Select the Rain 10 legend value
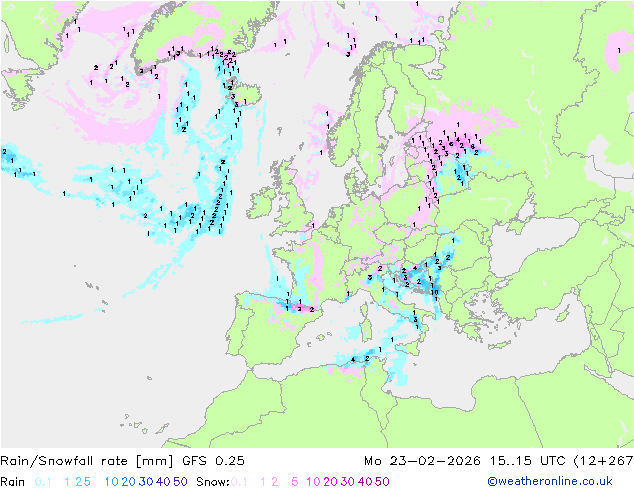 pyautogui.click(x=112, y=482)
